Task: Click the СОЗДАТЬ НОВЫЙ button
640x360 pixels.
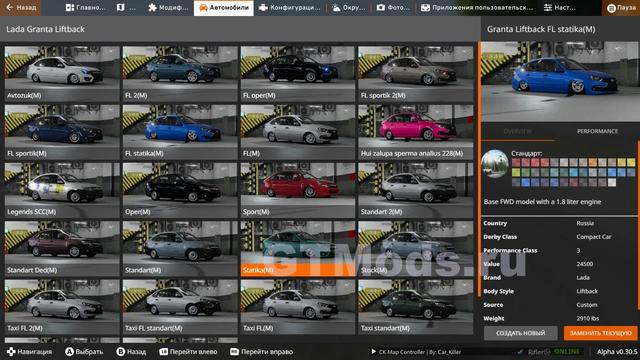Action: [520, 333]
